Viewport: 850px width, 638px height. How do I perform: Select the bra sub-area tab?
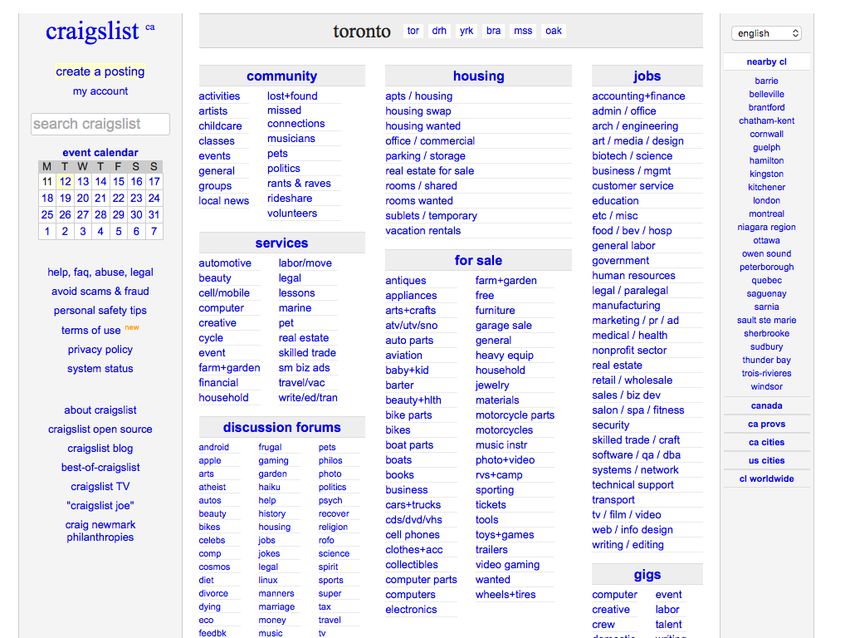493,31
